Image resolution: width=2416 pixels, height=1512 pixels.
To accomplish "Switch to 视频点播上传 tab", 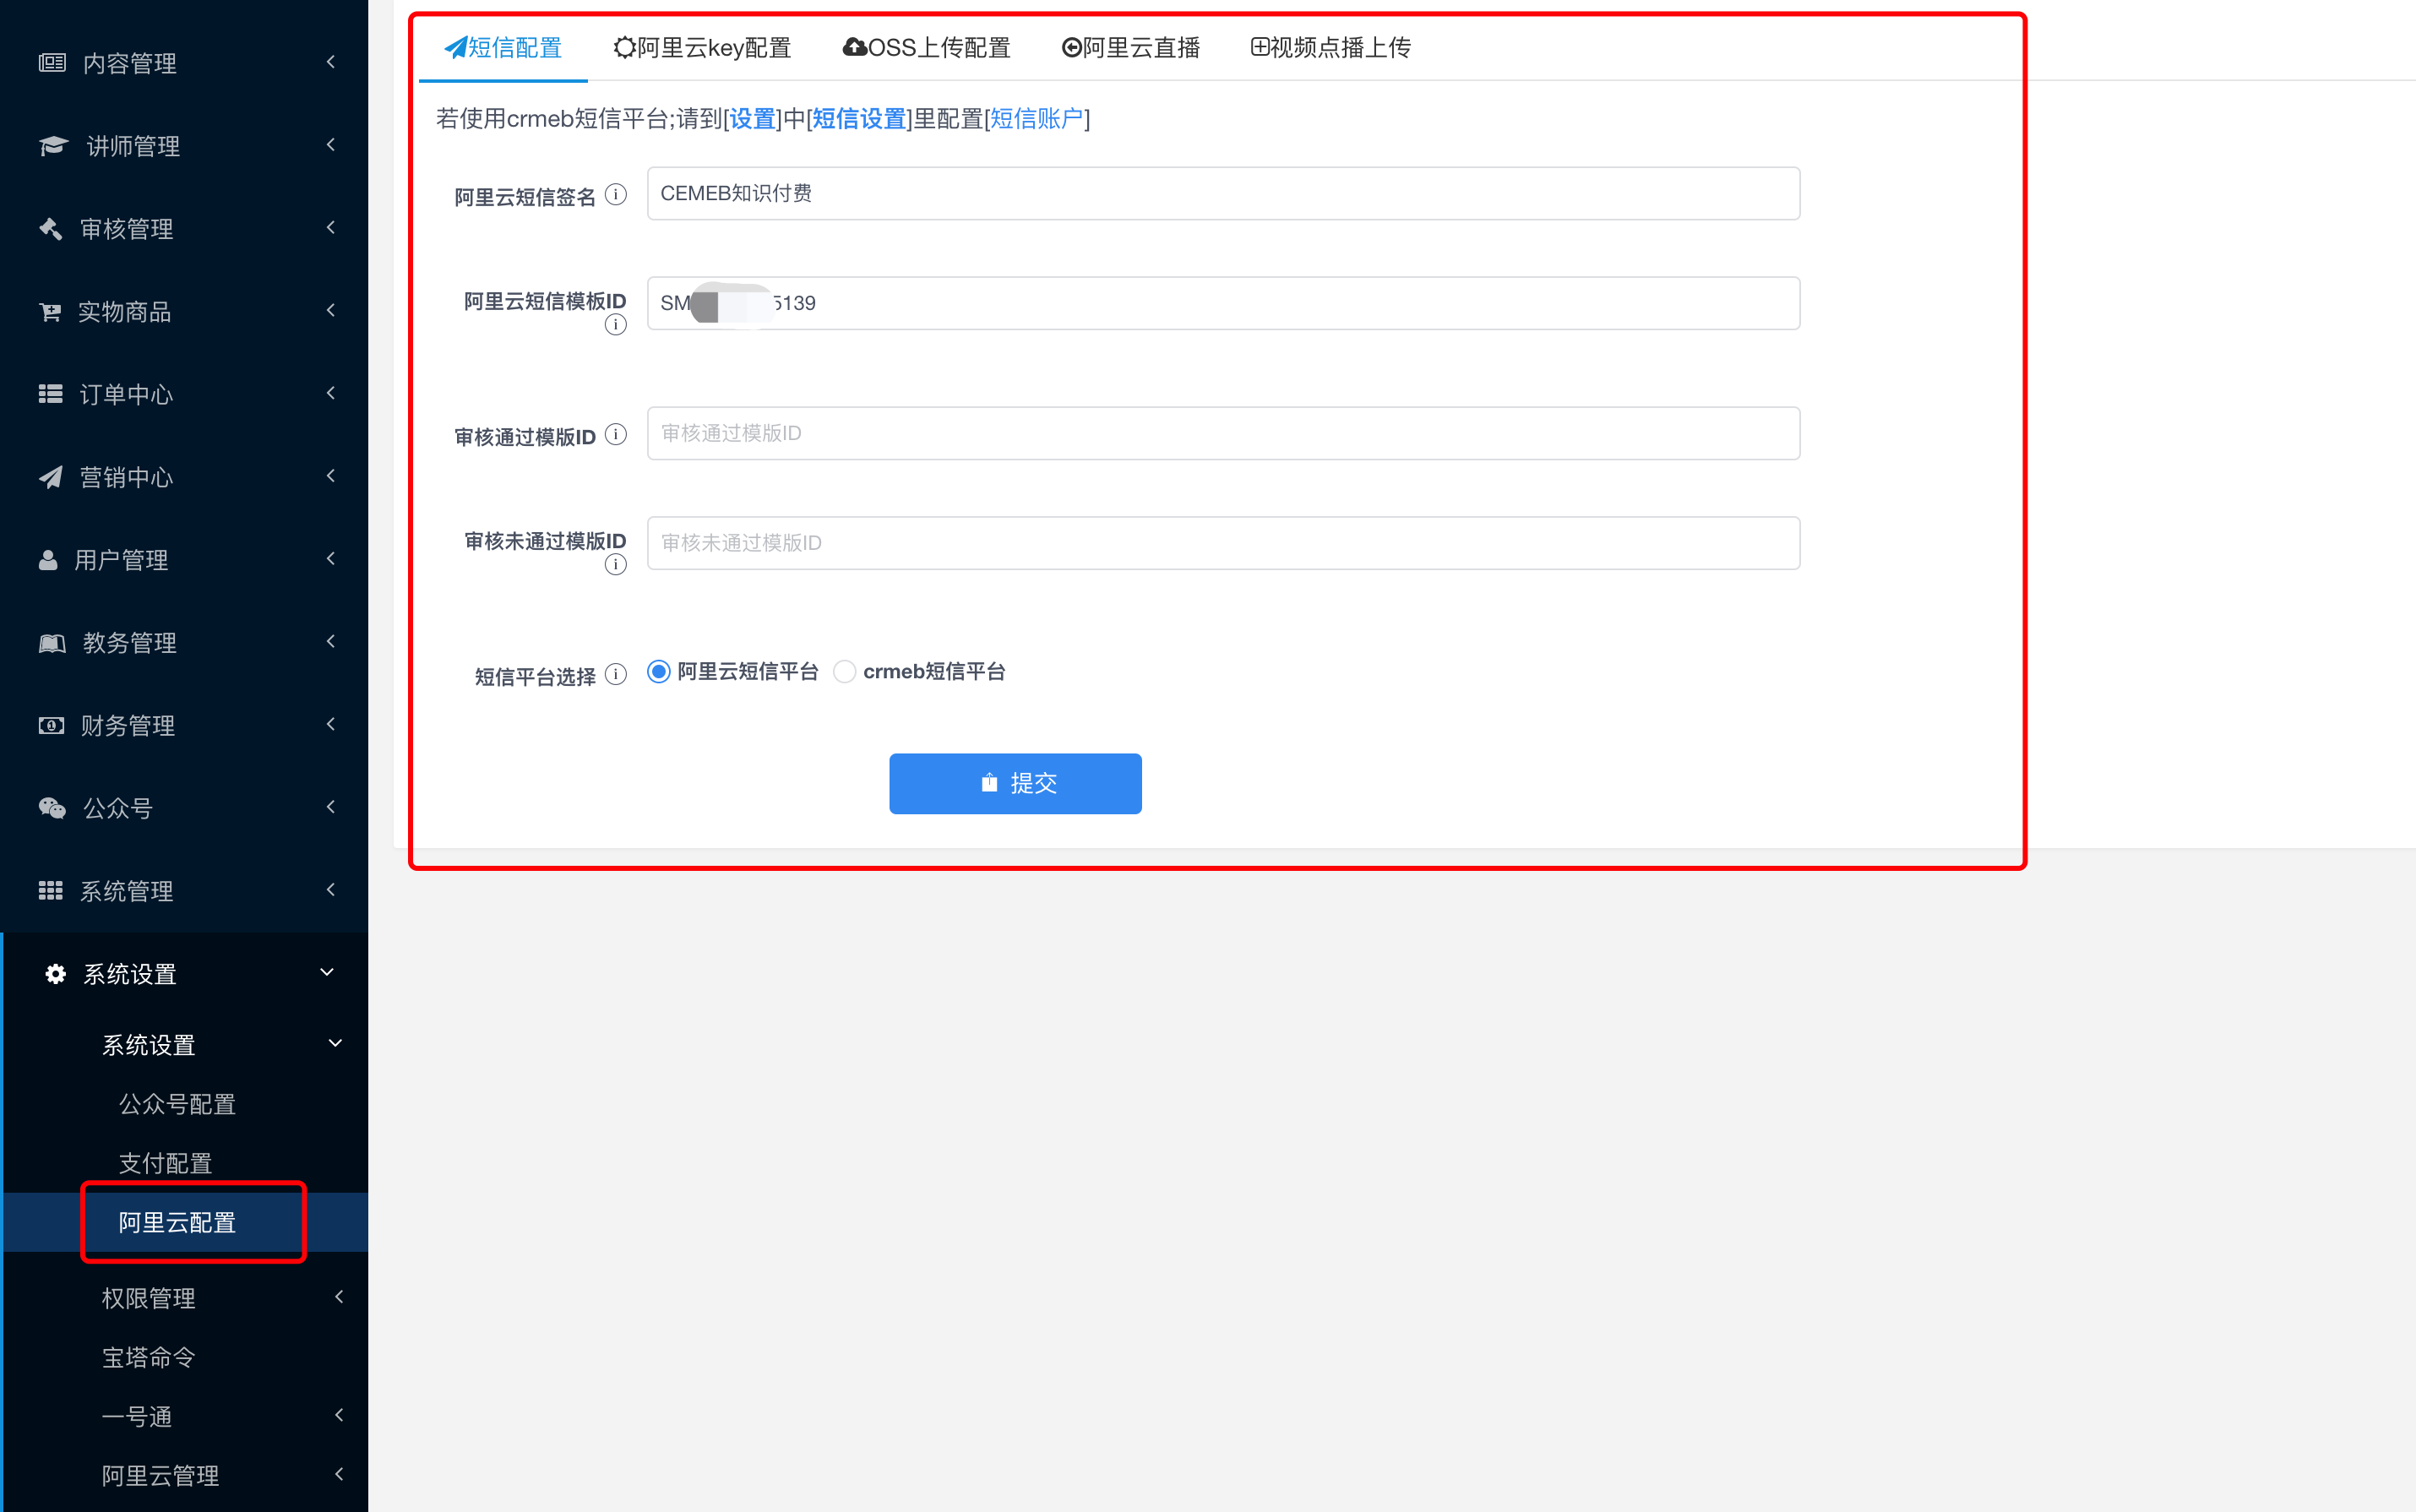I will click(1331, 48).
